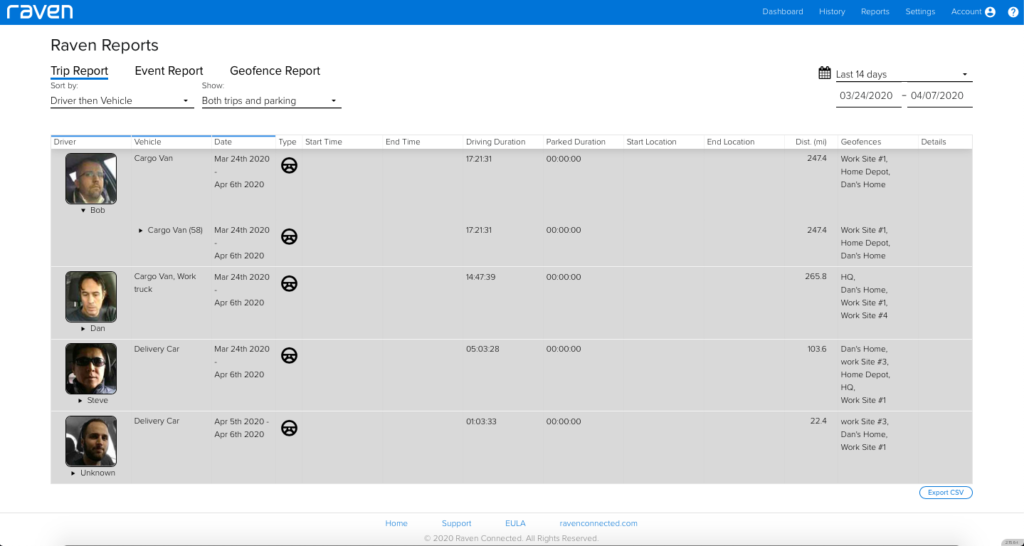Edit the end date 04/07/2020 field
Screen dimensions: 1024x546
(940, 95)
